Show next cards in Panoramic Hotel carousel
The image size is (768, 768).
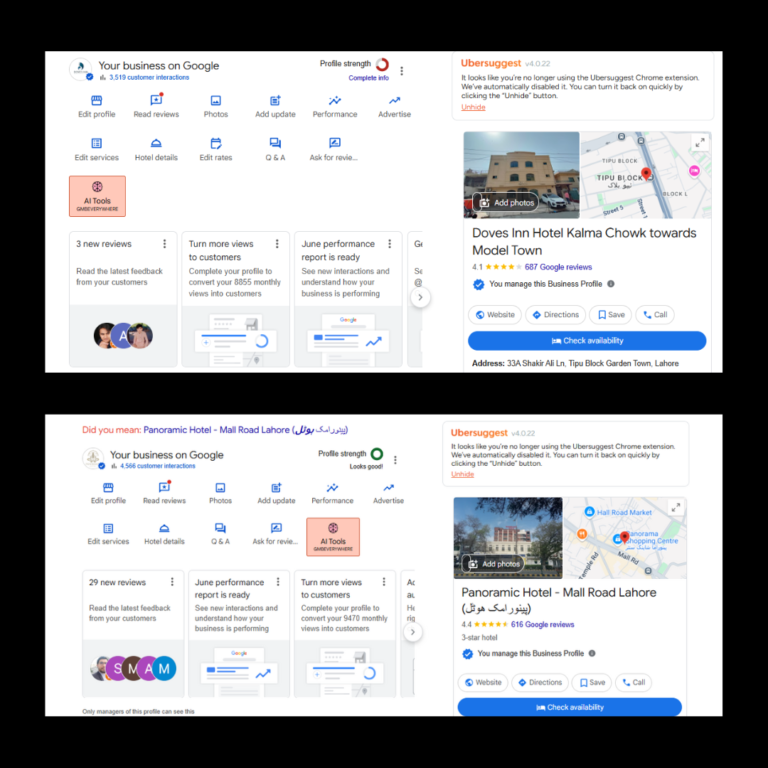pos(413,632)
